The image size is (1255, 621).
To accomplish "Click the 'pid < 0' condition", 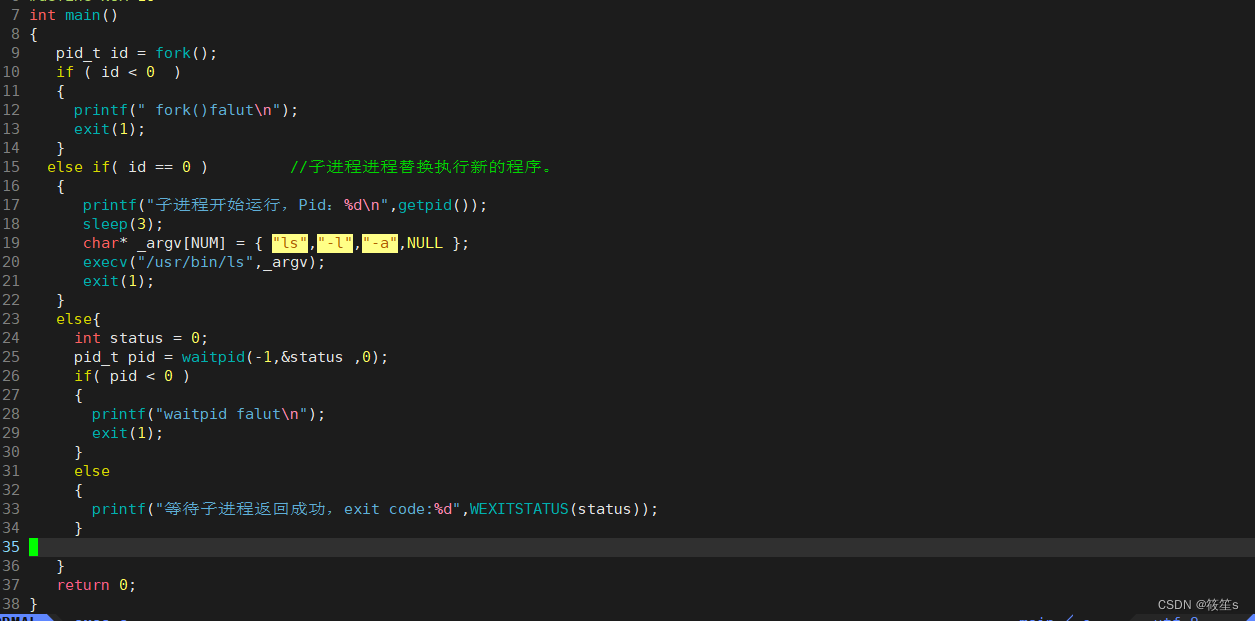I will point(141,376).
